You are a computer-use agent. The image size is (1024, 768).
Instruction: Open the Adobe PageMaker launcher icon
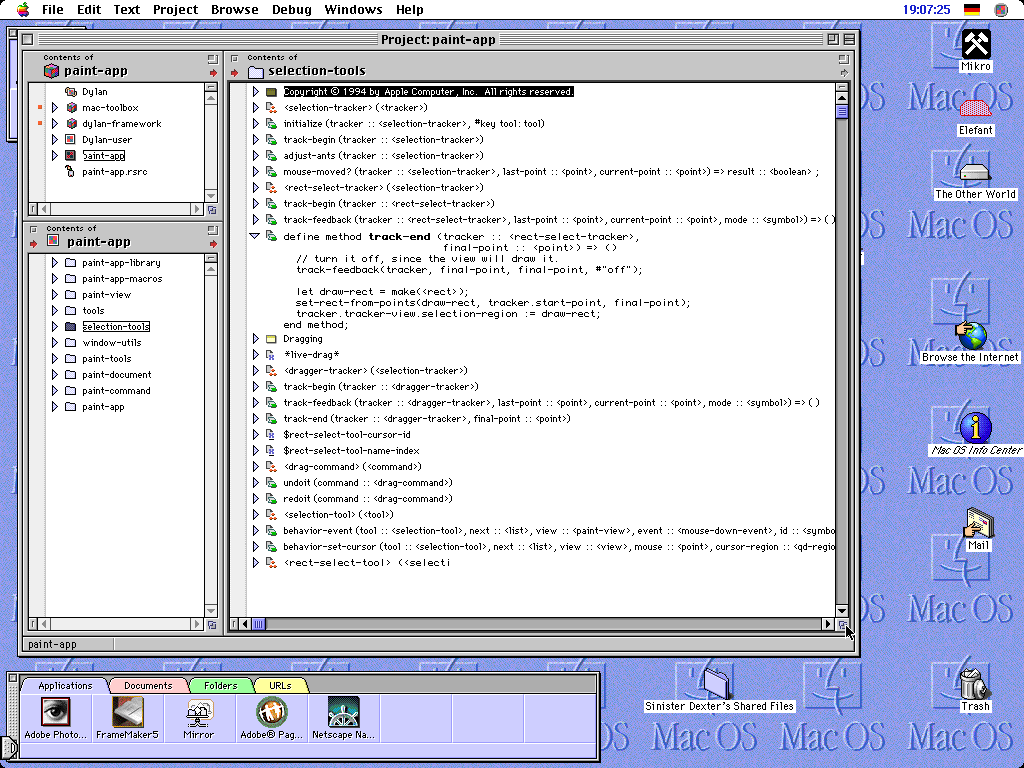(271, 712)
